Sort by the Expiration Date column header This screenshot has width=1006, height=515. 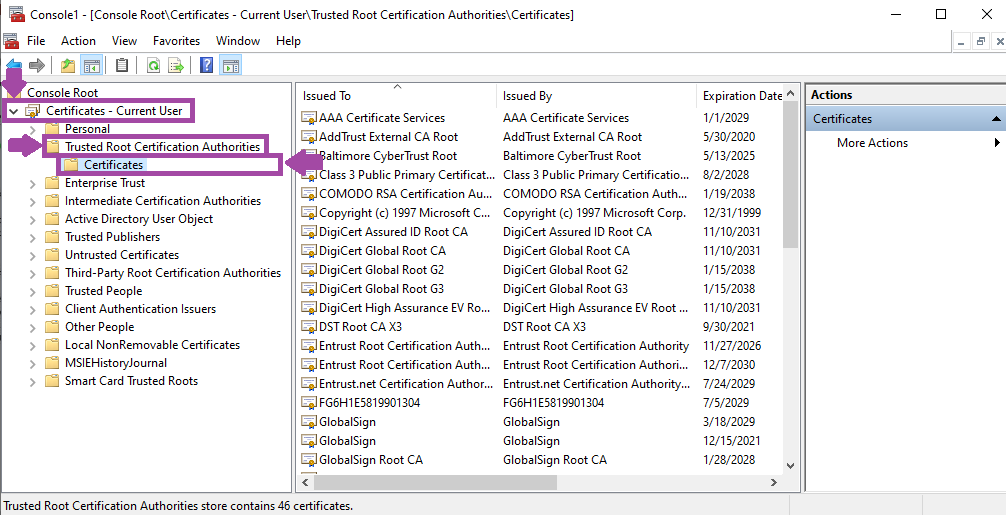click(742, 96)
